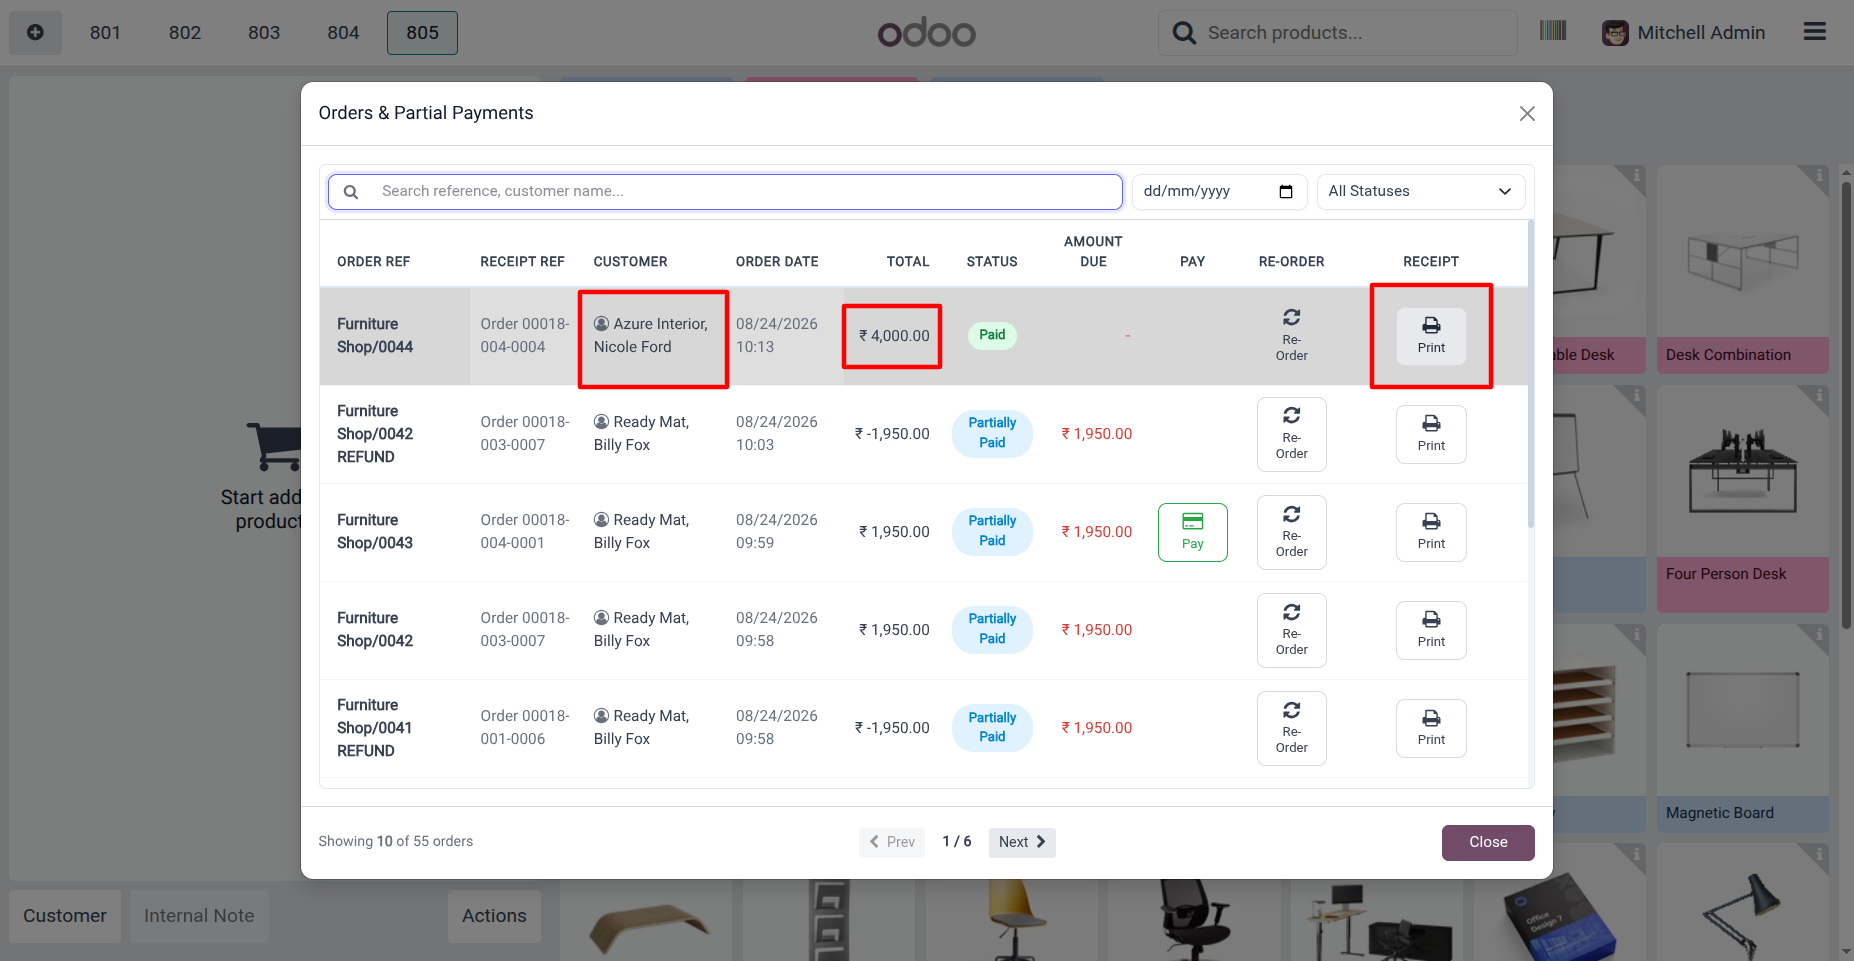Click the orders list vertical scrollbar

[1530, 375]
